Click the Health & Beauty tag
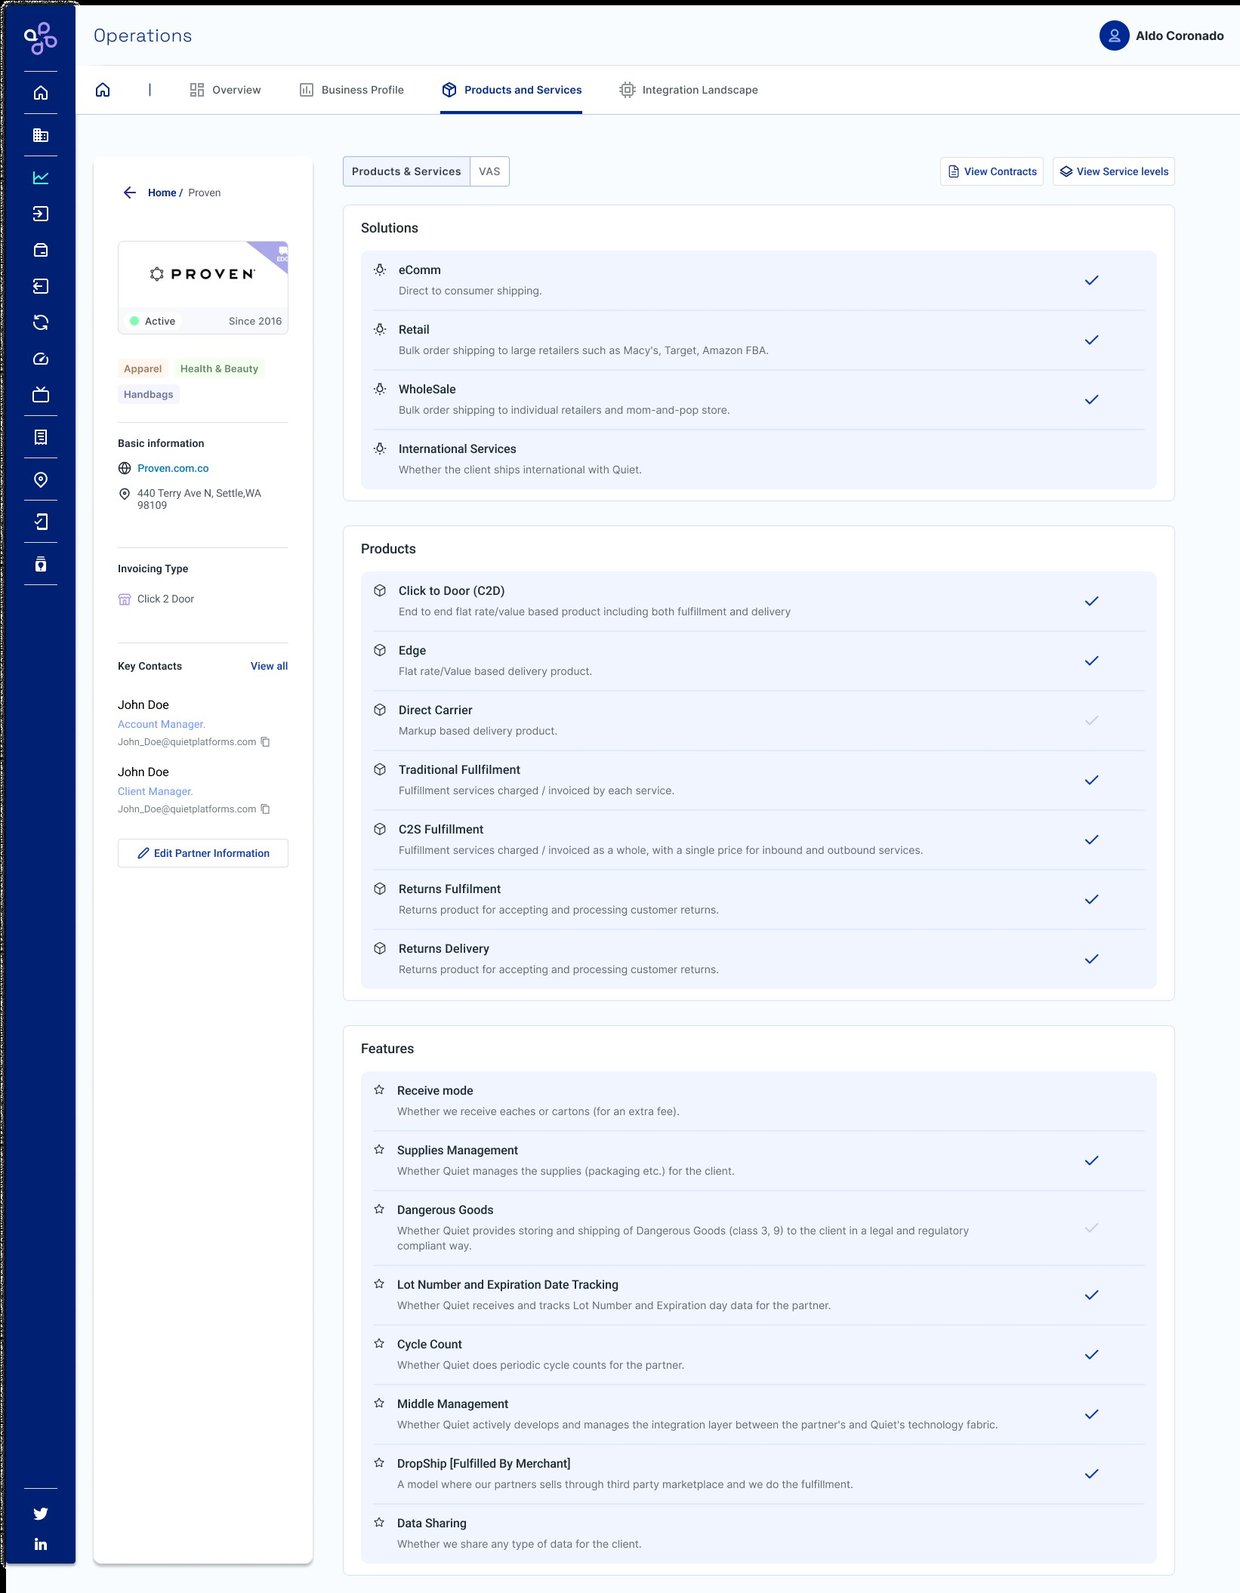The image size is (1240, 1593). click(219, 369)
